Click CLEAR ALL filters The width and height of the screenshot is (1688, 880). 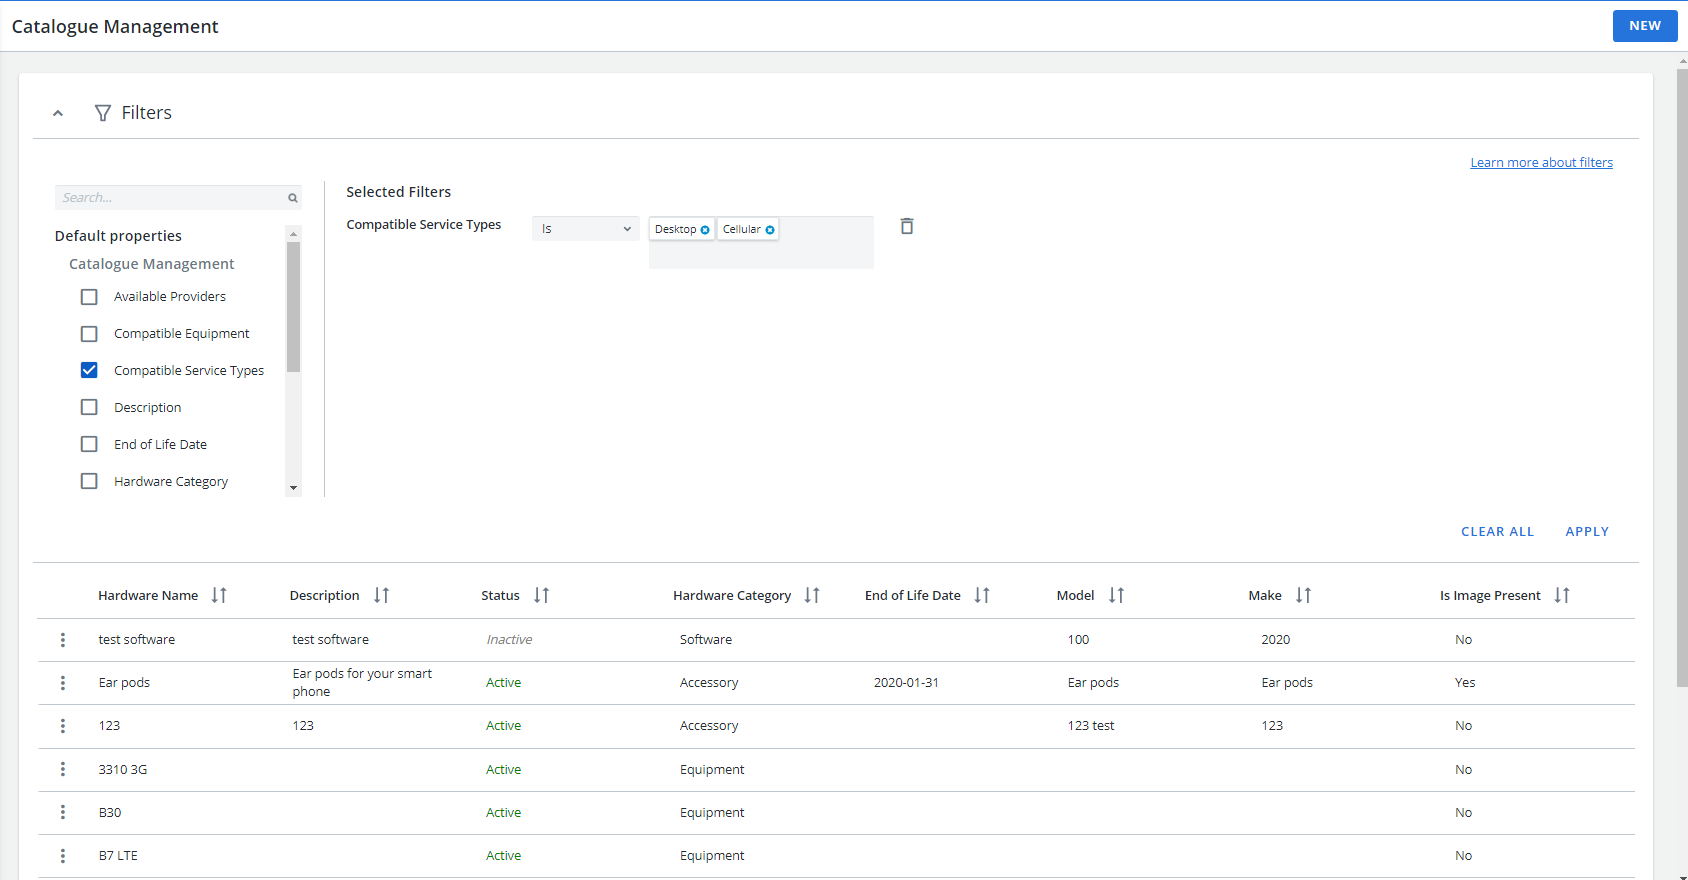pyautogui.click(x=1497, y=532)
